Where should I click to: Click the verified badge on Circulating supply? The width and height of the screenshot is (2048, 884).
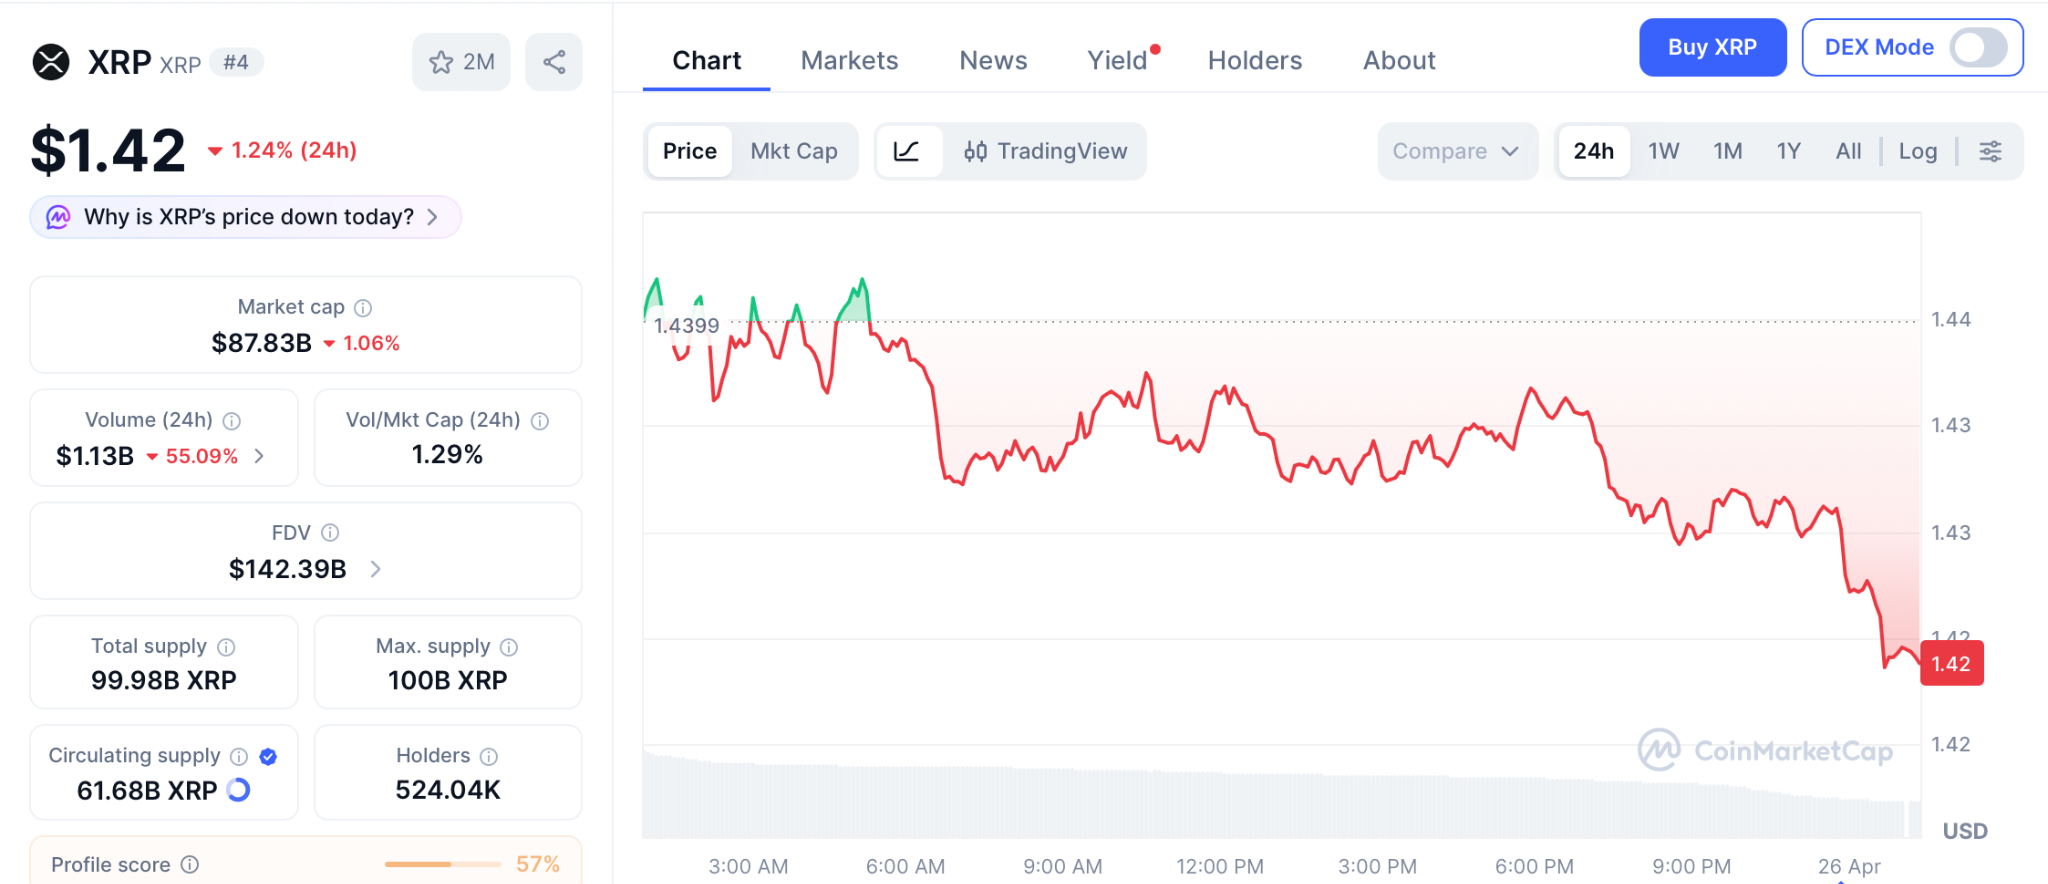click(268, 756)
